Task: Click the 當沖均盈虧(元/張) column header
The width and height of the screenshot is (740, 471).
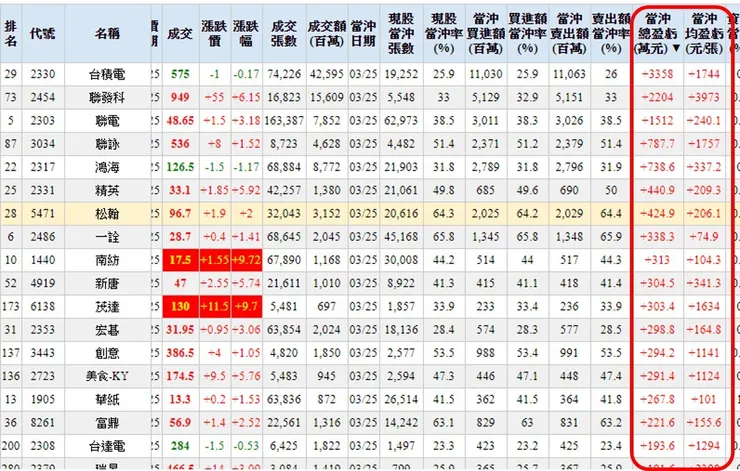Action: (x=704, y=34)
